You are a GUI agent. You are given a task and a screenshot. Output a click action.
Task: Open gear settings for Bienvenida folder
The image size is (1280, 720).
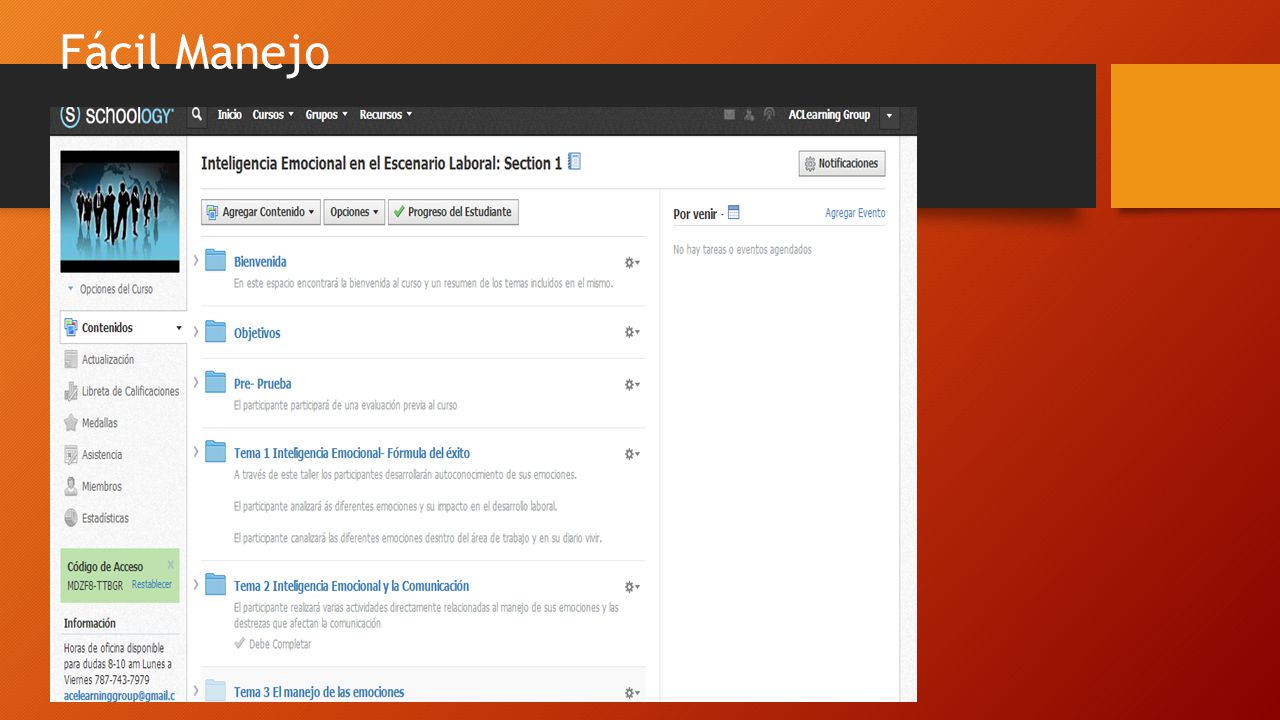pyautogui.click(x=632, y=262)
